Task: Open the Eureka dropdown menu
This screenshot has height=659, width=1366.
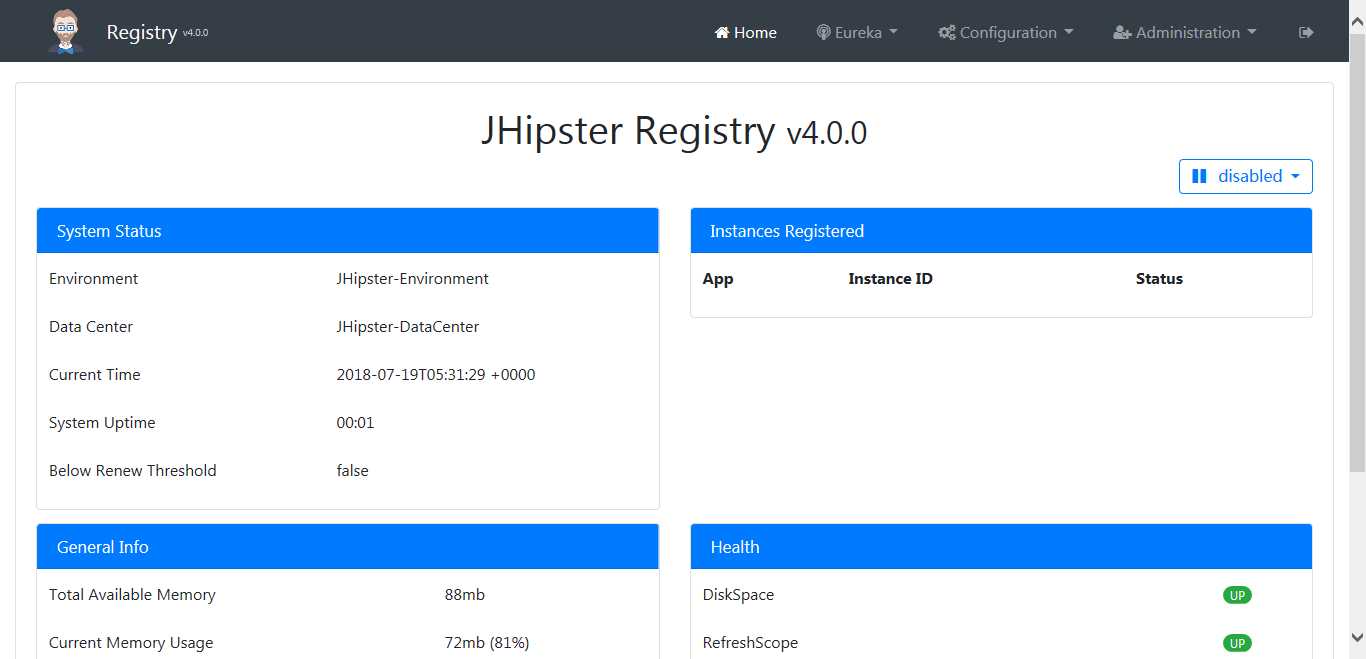Action: (857, 32)
